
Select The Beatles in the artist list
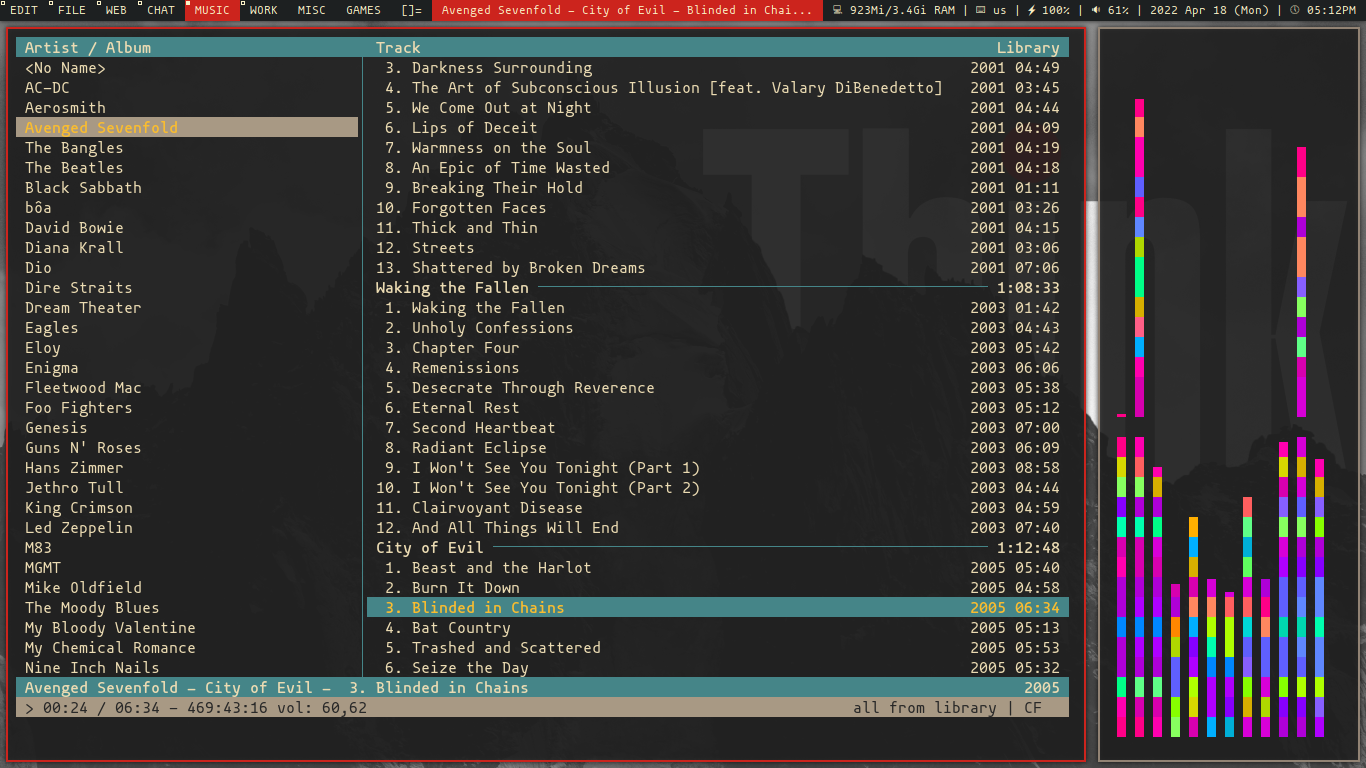coord(187,168)
